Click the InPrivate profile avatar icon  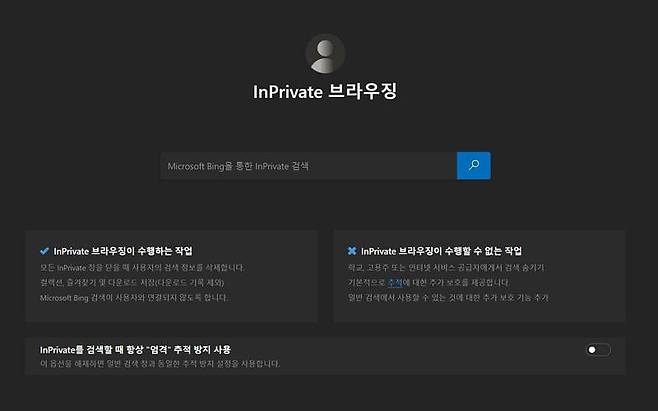click(x=325, y=54)
